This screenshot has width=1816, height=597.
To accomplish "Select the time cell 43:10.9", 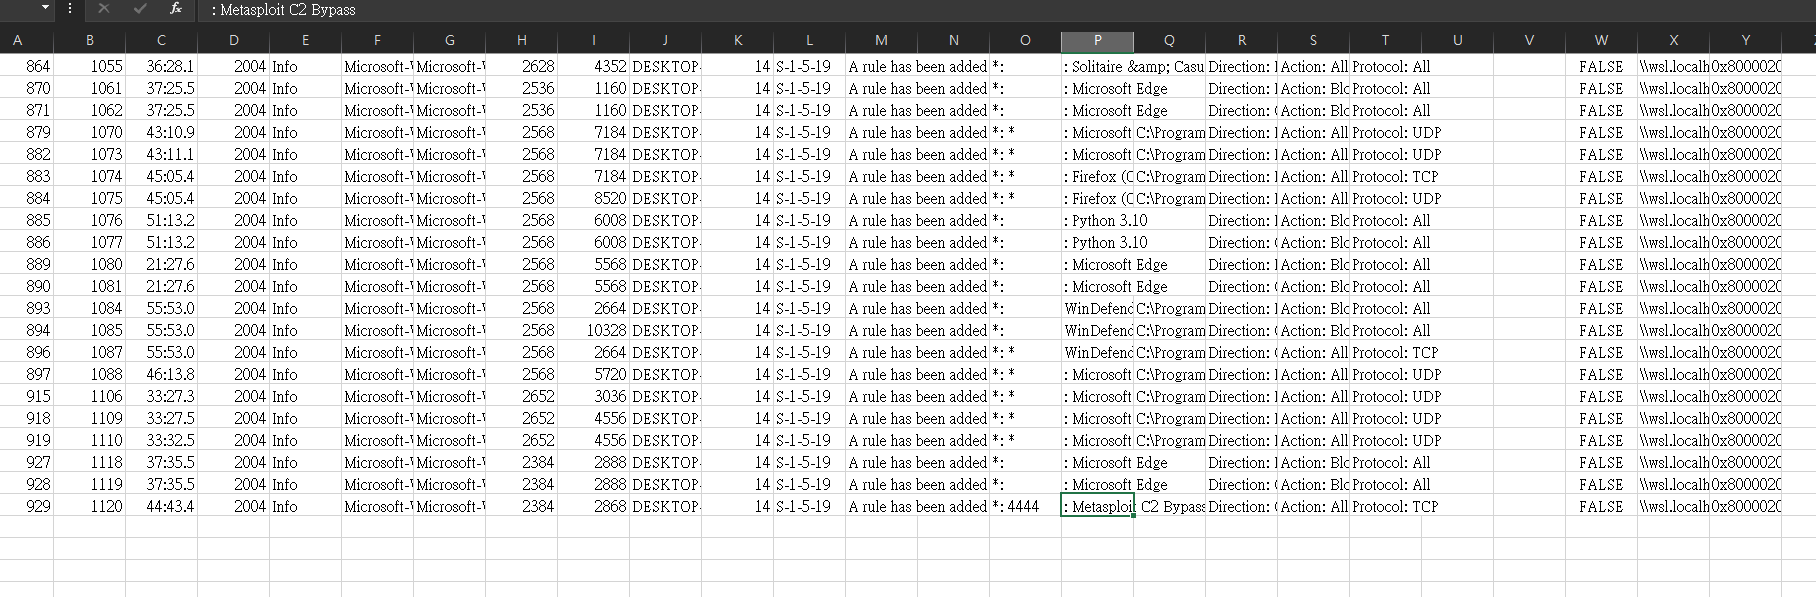I will 162,132.
